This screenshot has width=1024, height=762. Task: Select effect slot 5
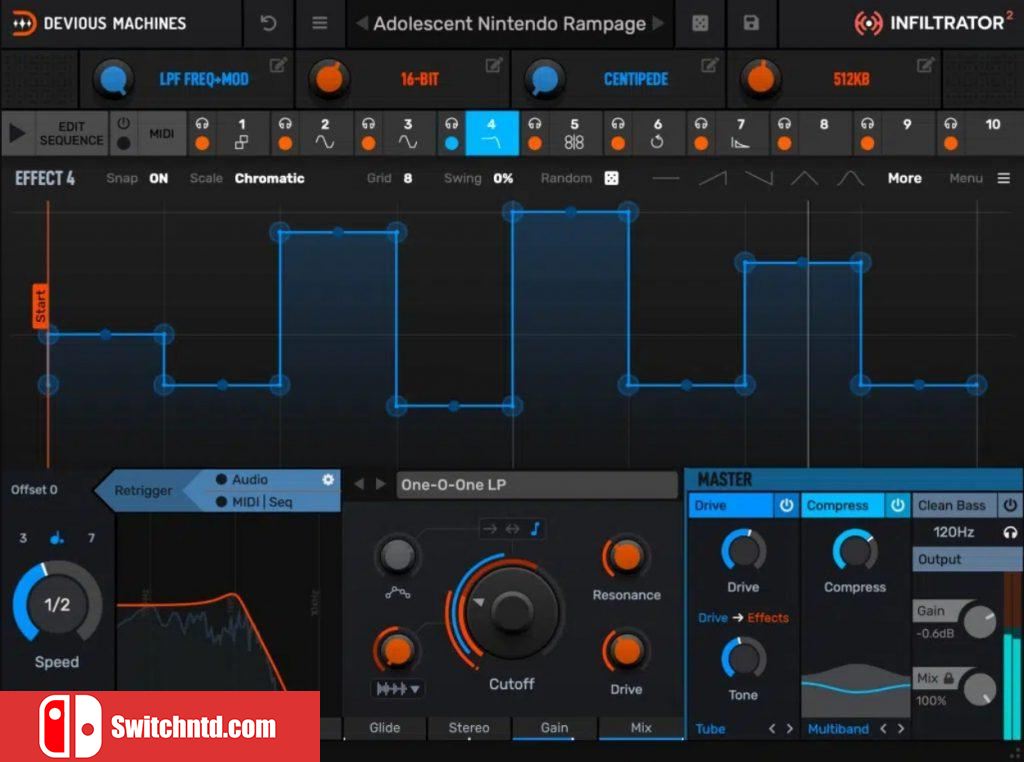click(x=574, y=133)
